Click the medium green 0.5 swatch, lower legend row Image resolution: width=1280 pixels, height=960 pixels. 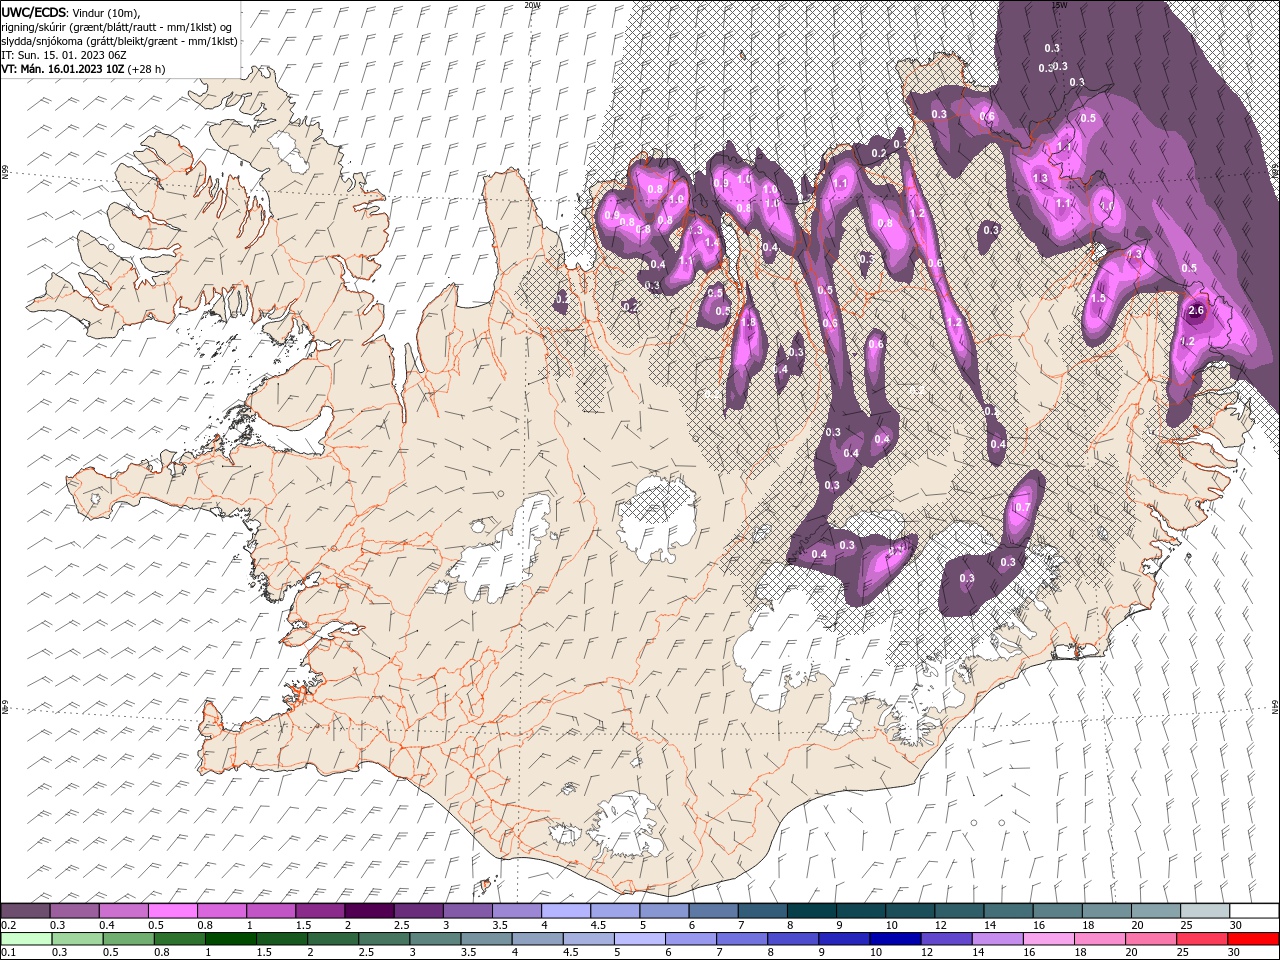pyautogui.click(x=128, y=939)
